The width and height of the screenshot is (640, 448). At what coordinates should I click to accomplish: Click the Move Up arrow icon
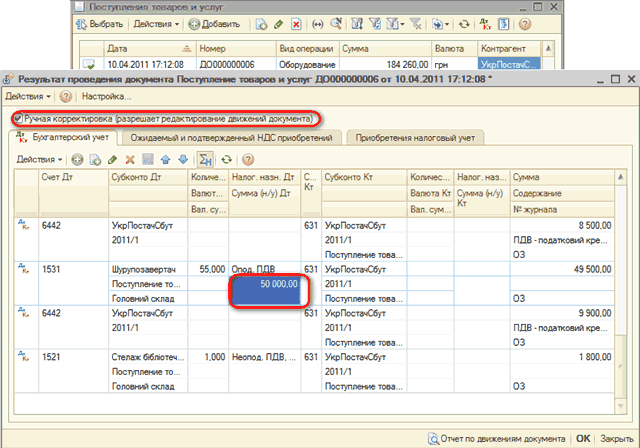tap(166, 160)
